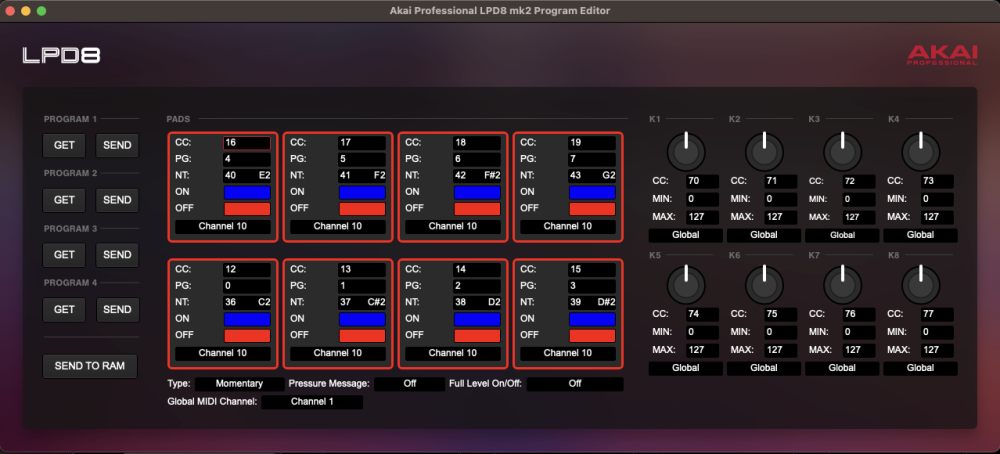The image size is (1000, 454).
Task: Open the Global channel dropdown under K4
Action: [x=920, y=235]
